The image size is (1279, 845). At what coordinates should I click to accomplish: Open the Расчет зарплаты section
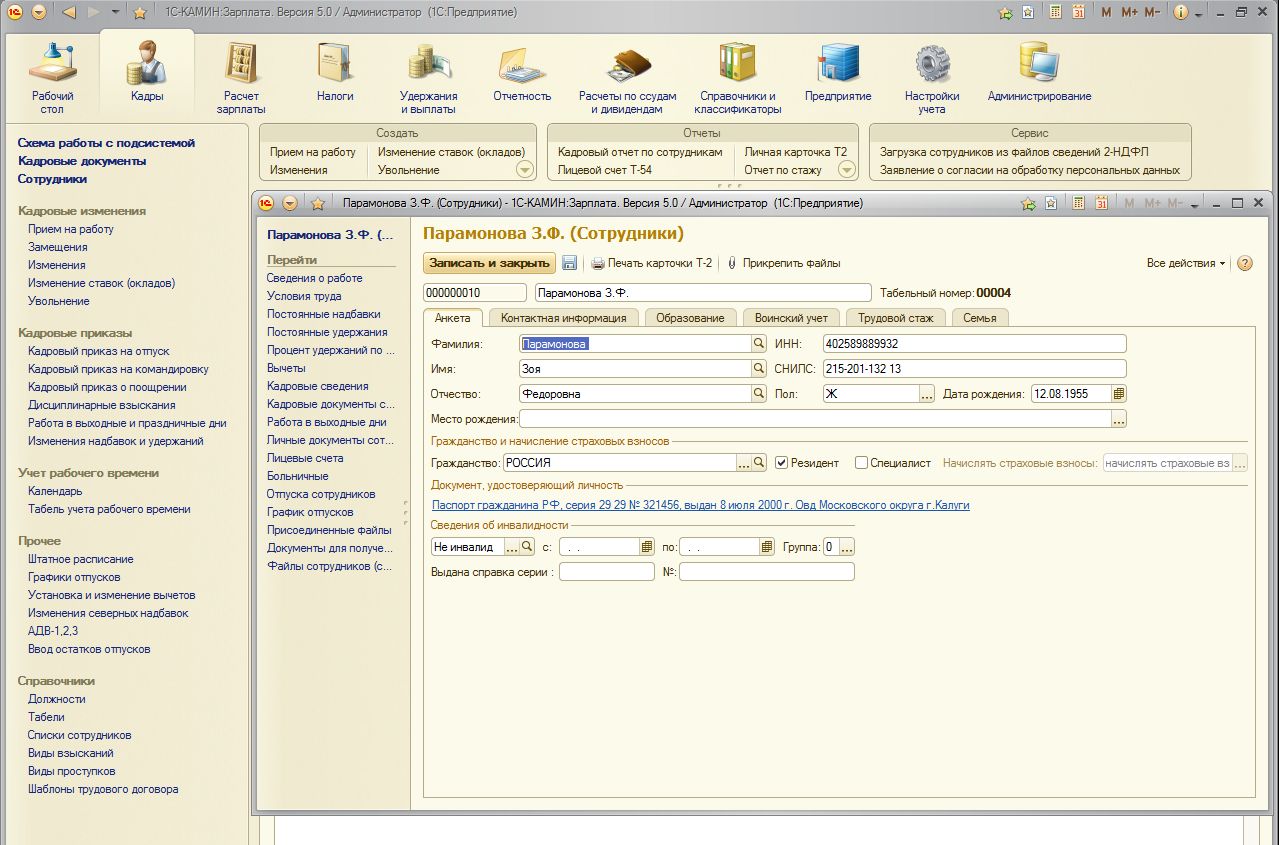point(241,80)
